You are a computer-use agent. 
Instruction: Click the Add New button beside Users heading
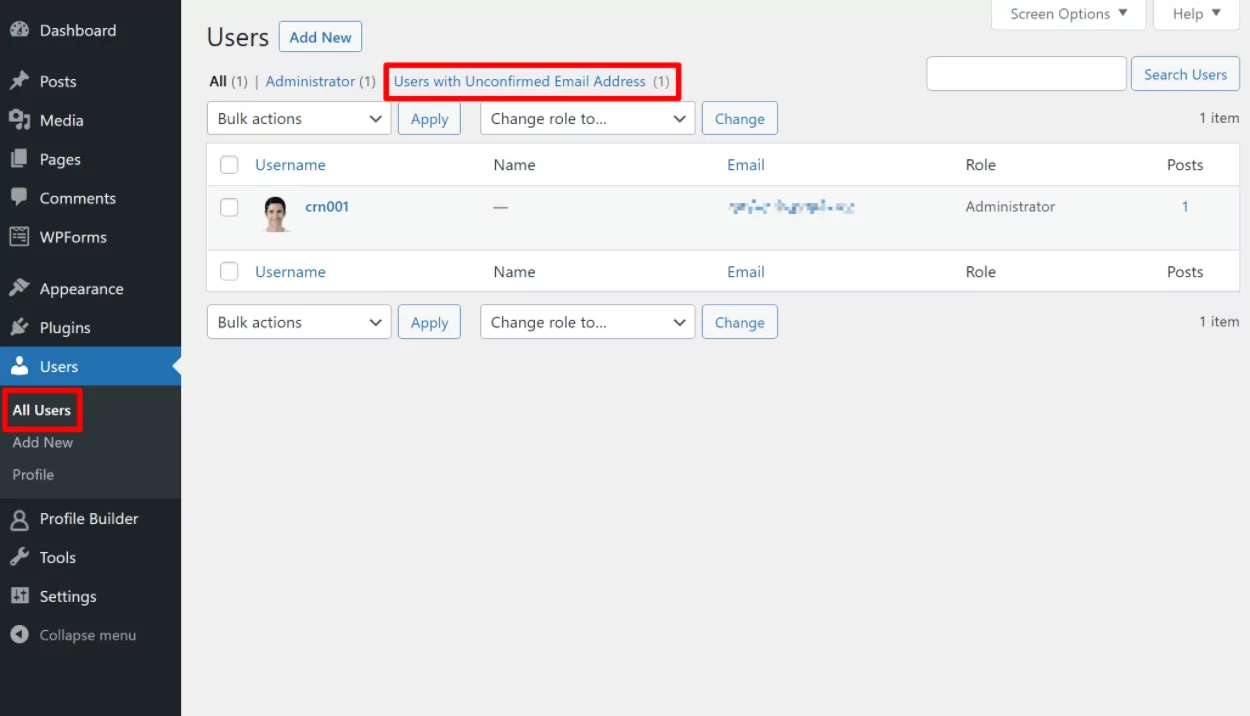tap(320, 37)
